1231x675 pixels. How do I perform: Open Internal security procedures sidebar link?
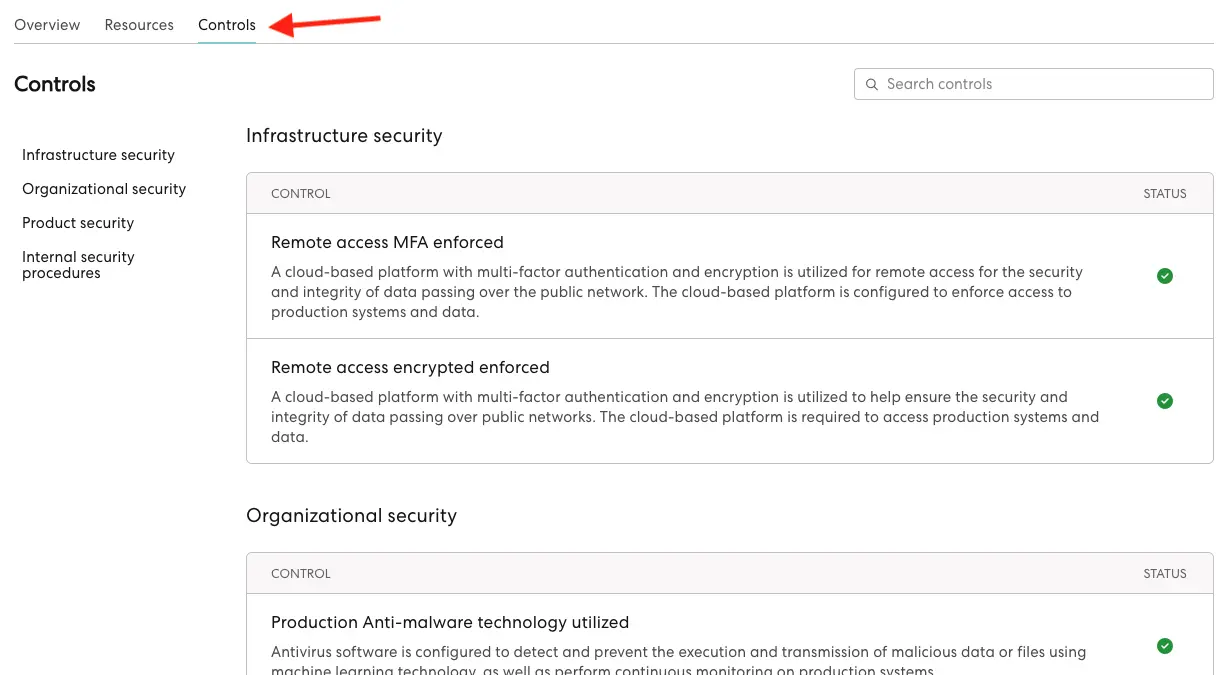[78, 265]
